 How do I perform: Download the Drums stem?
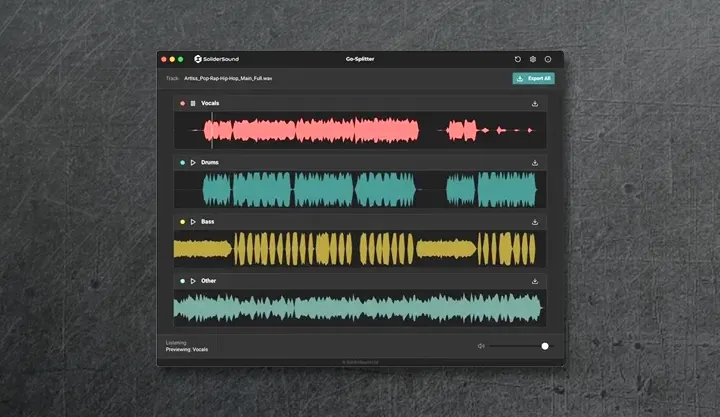coord(535,162)
